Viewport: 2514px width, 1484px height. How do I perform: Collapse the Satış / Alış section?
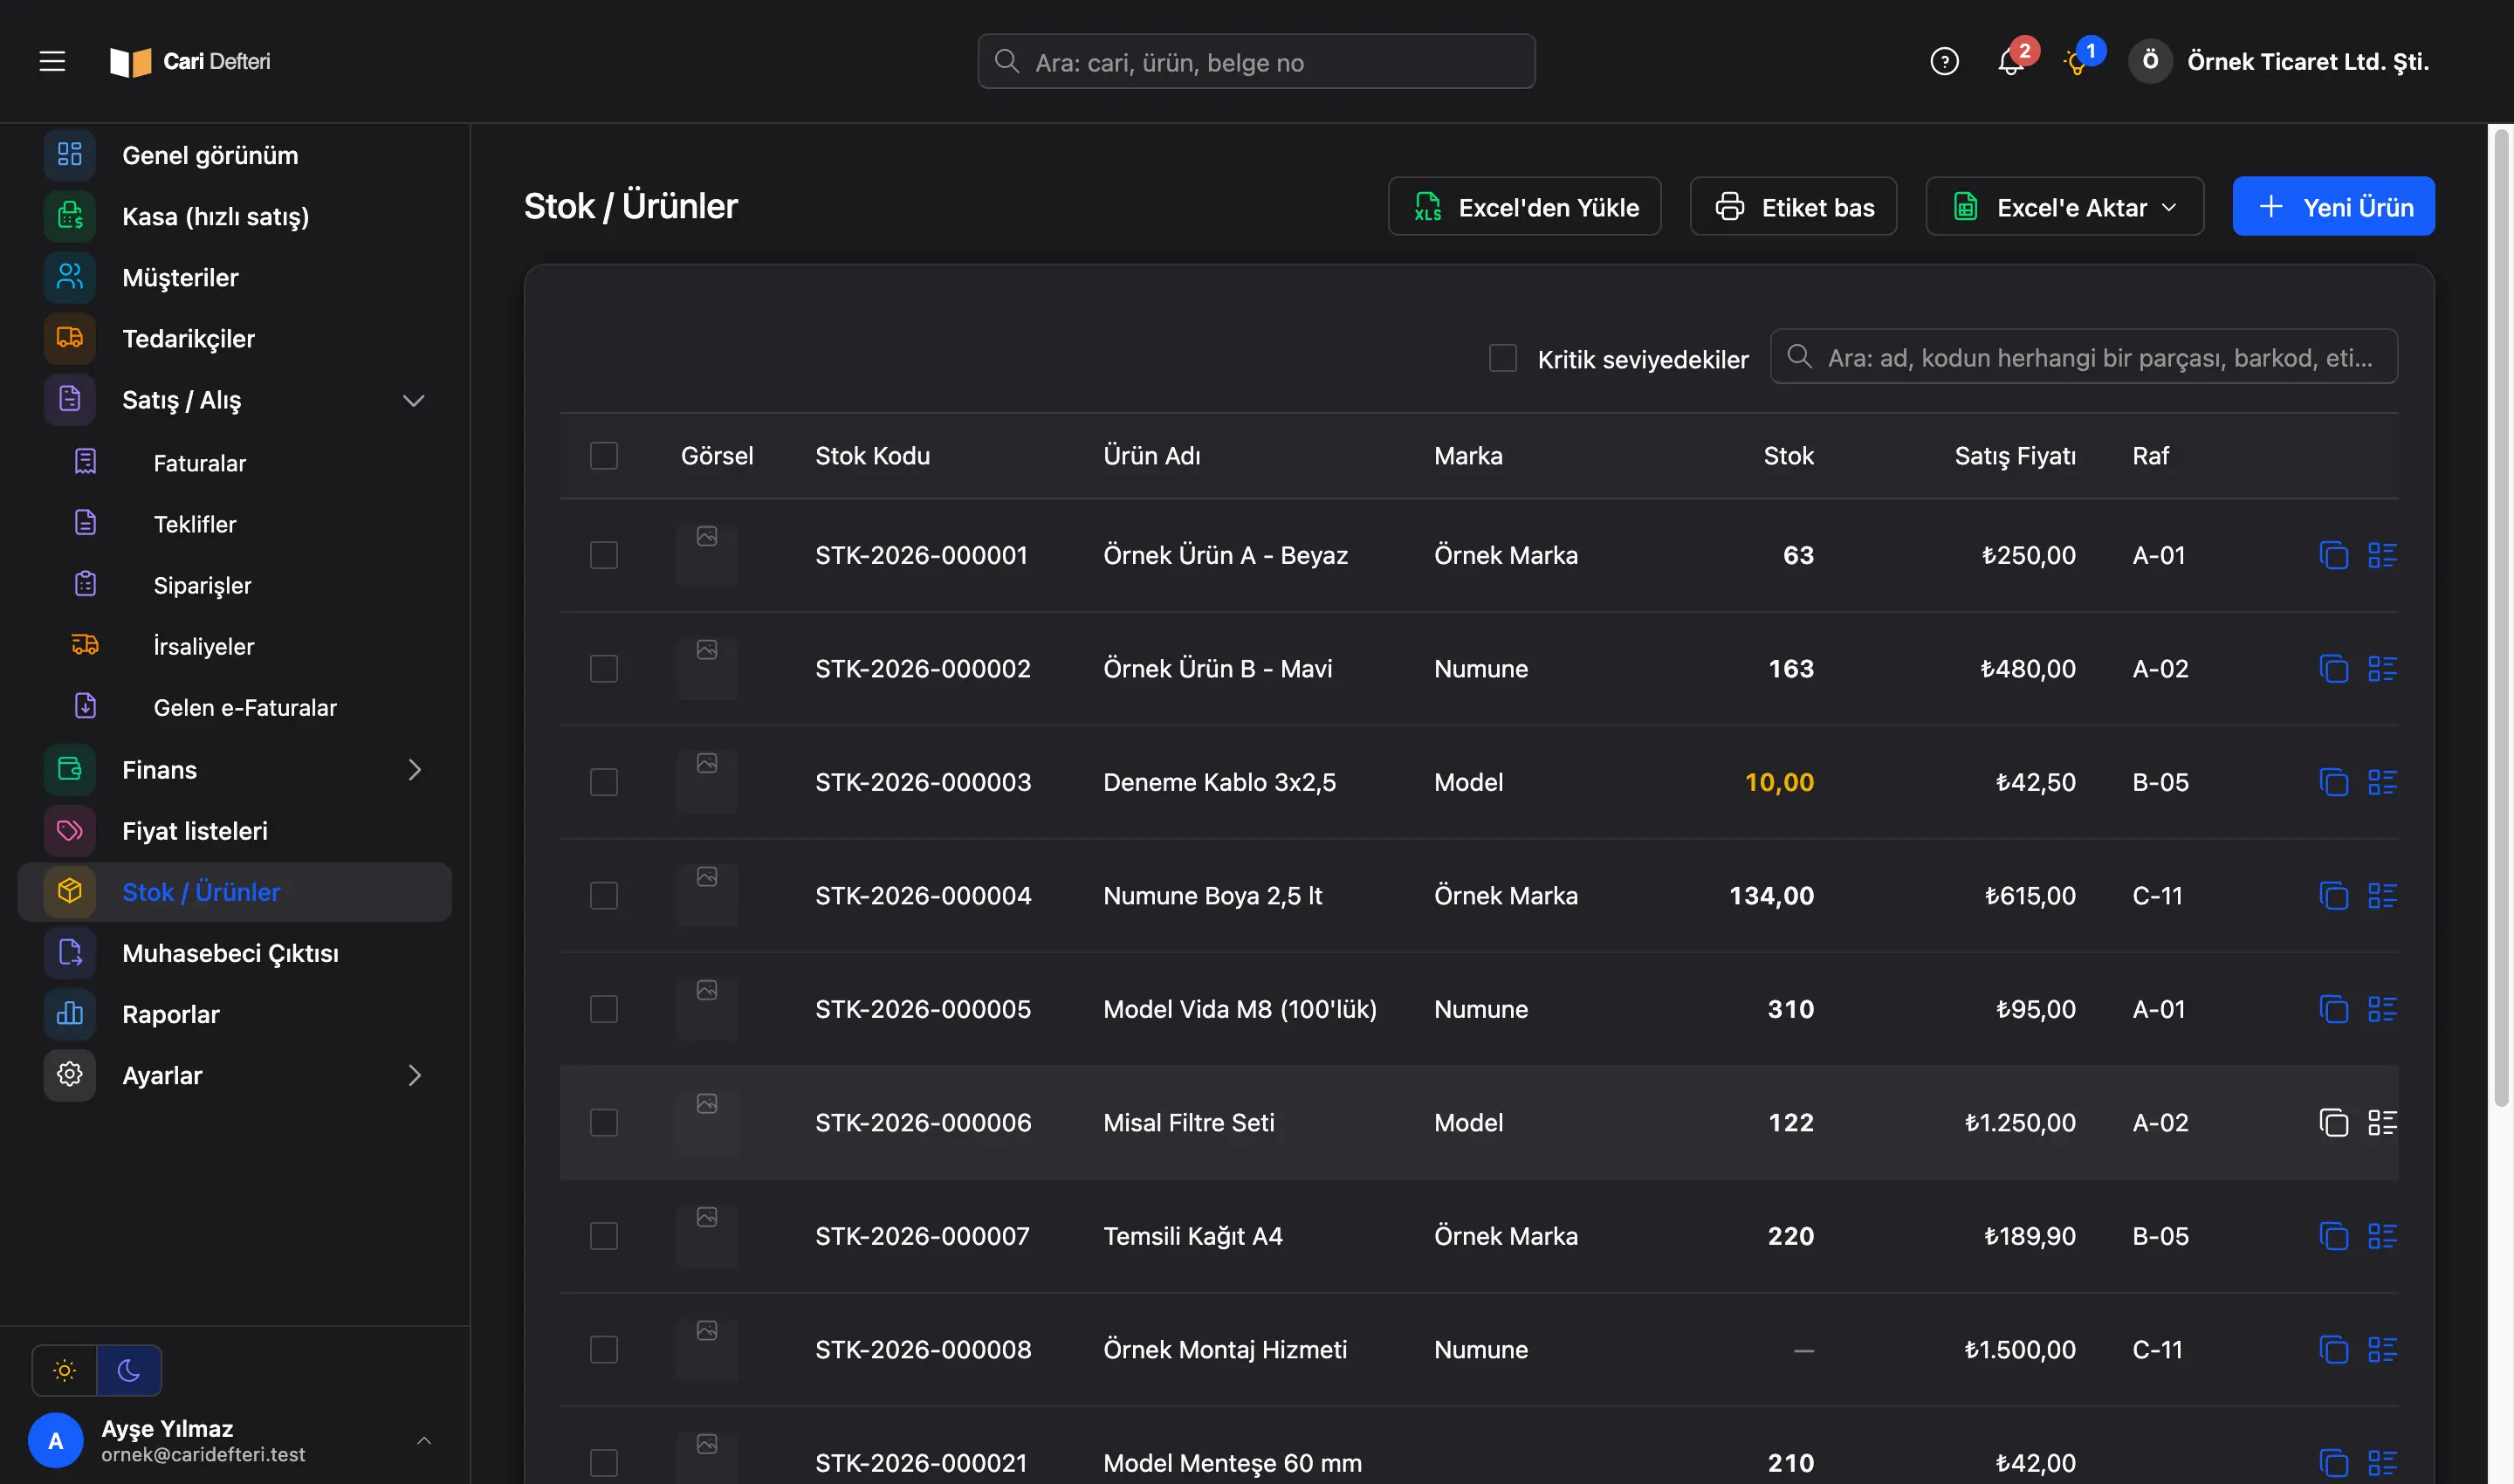click(414, 400)
